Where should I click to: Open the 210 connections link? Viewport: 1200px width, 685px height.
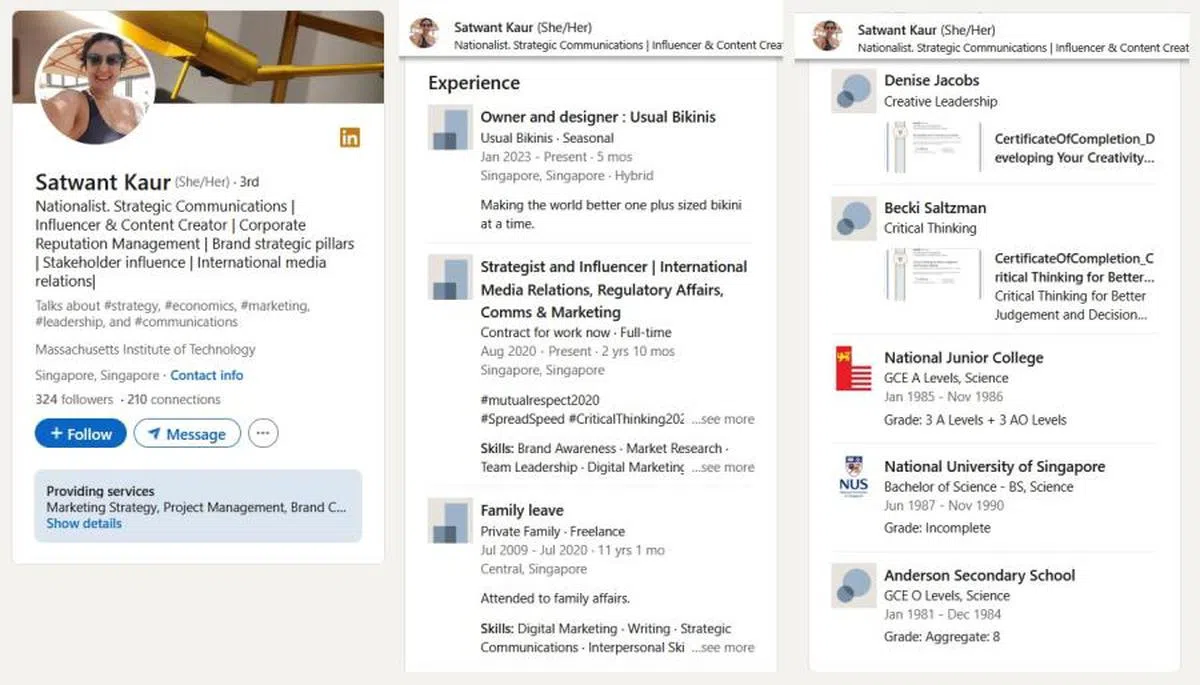[174, 399]
